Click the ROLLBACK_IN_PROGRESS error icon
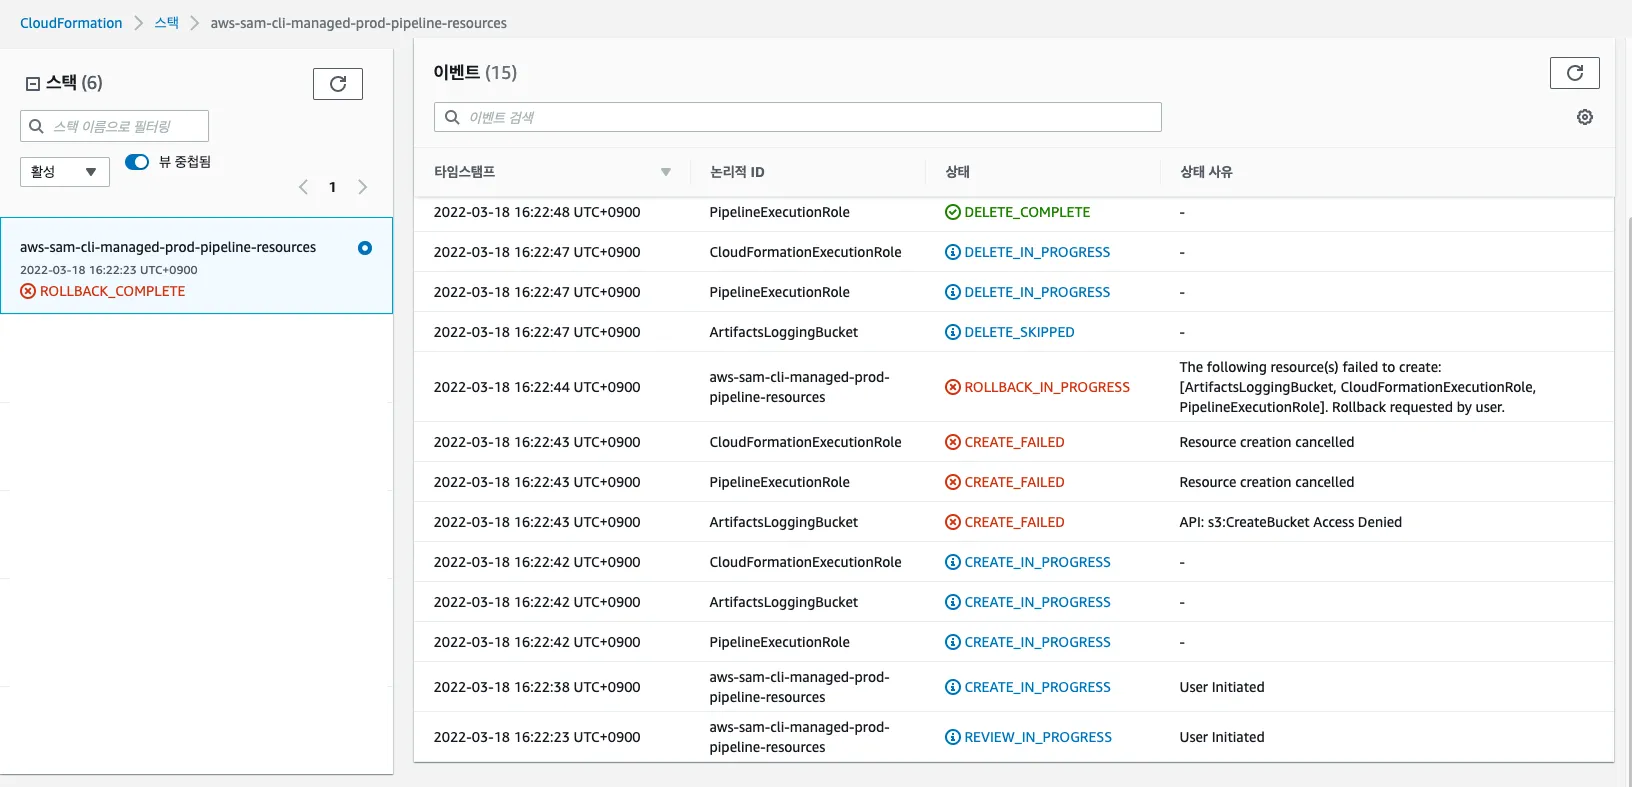Viewport: 1632px width, 787px height. pyautogui.click(x=952, y=387)
